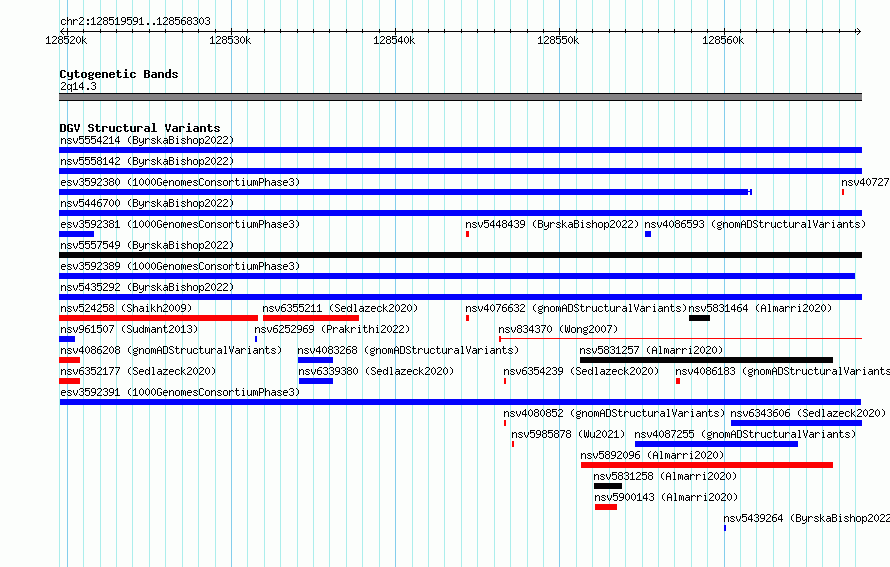Screen dimensions: 890x567
Task: Click the nsv6354239 (Sedlazeck2020) label
Action: coord(581,371)
